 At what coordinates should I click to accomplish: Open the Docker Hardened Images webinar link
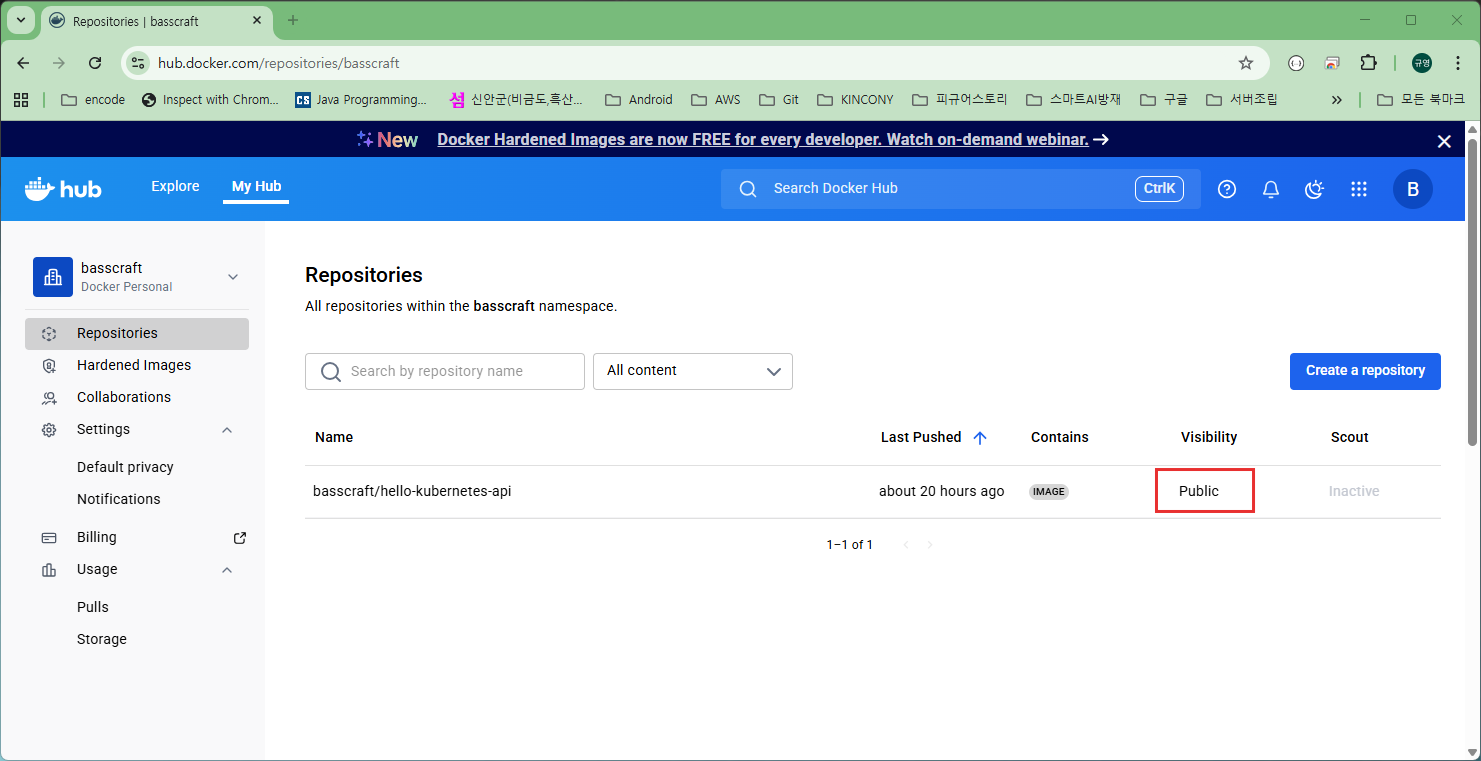point(763,140)
